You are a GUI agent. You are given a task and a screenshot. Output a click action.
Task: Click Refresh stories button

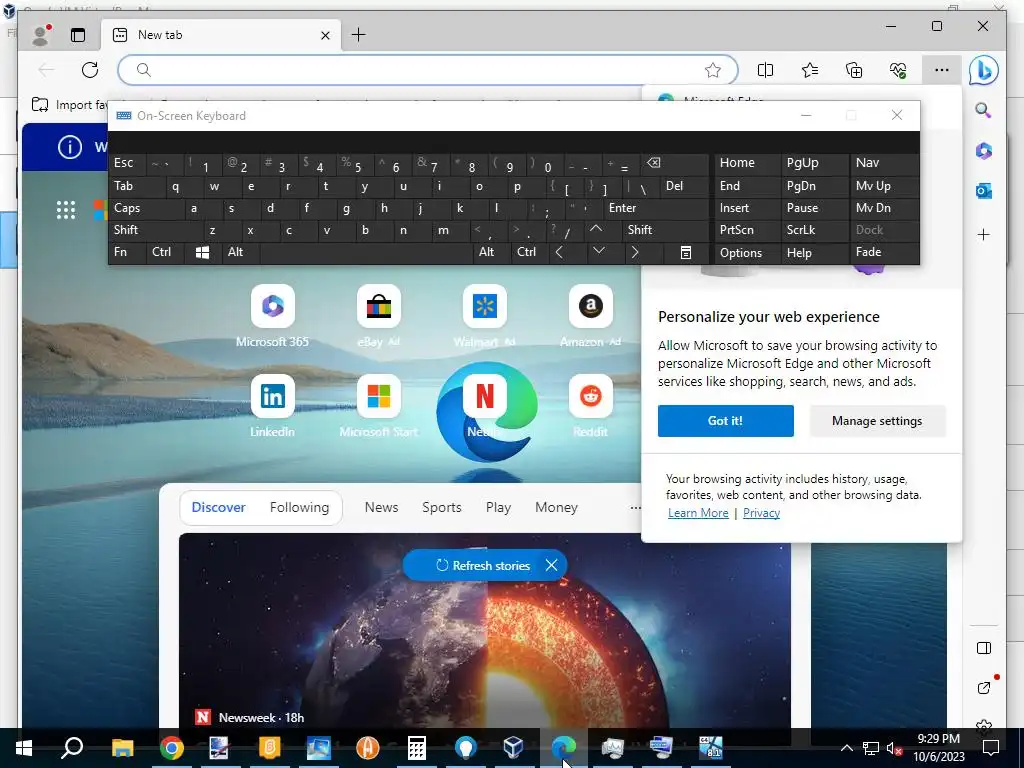[483, 566]
